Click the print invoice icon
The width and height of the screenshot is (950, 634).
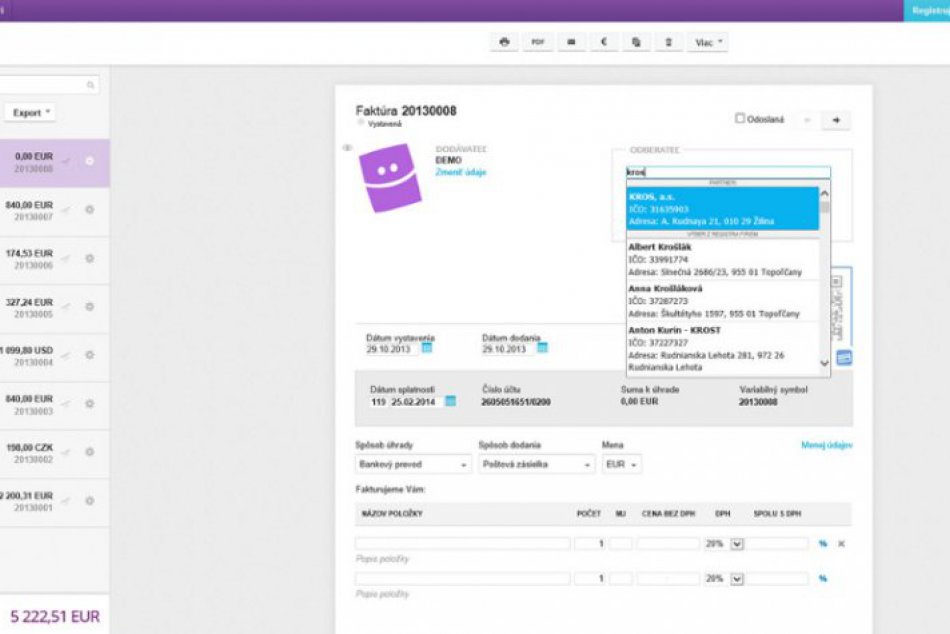(x=504, y=42)
